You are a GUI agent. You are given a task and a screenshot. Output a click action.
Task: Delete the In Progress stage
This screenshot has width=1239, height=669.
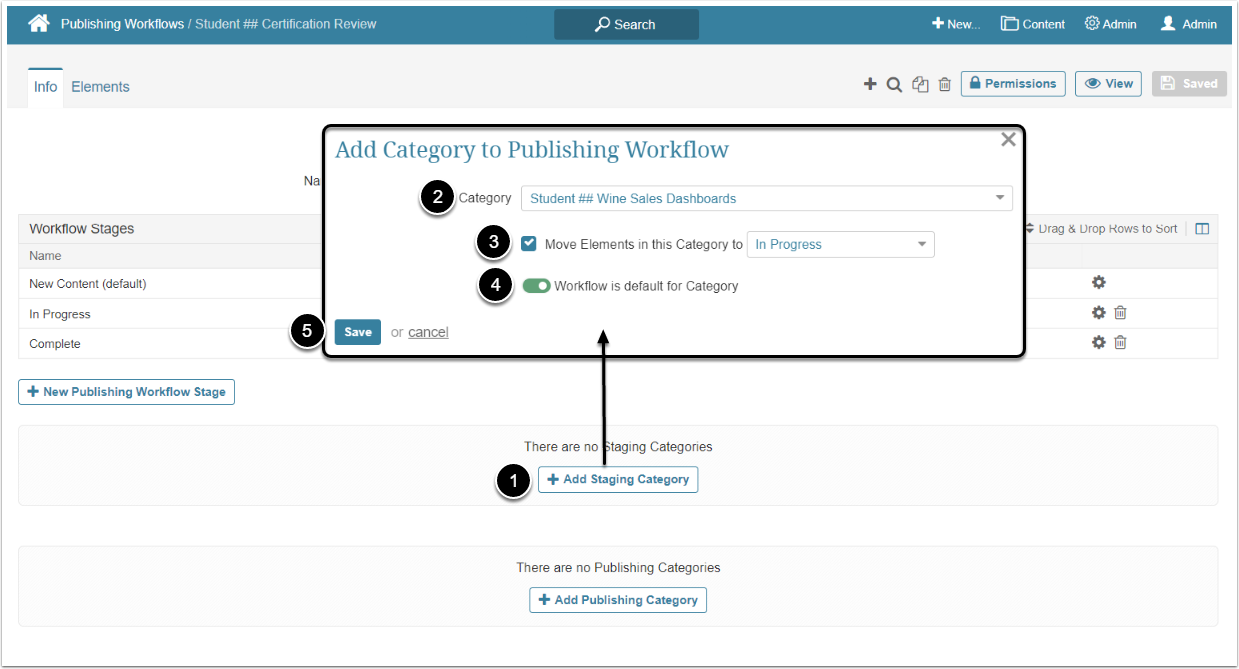click(x=1120, y=313)
